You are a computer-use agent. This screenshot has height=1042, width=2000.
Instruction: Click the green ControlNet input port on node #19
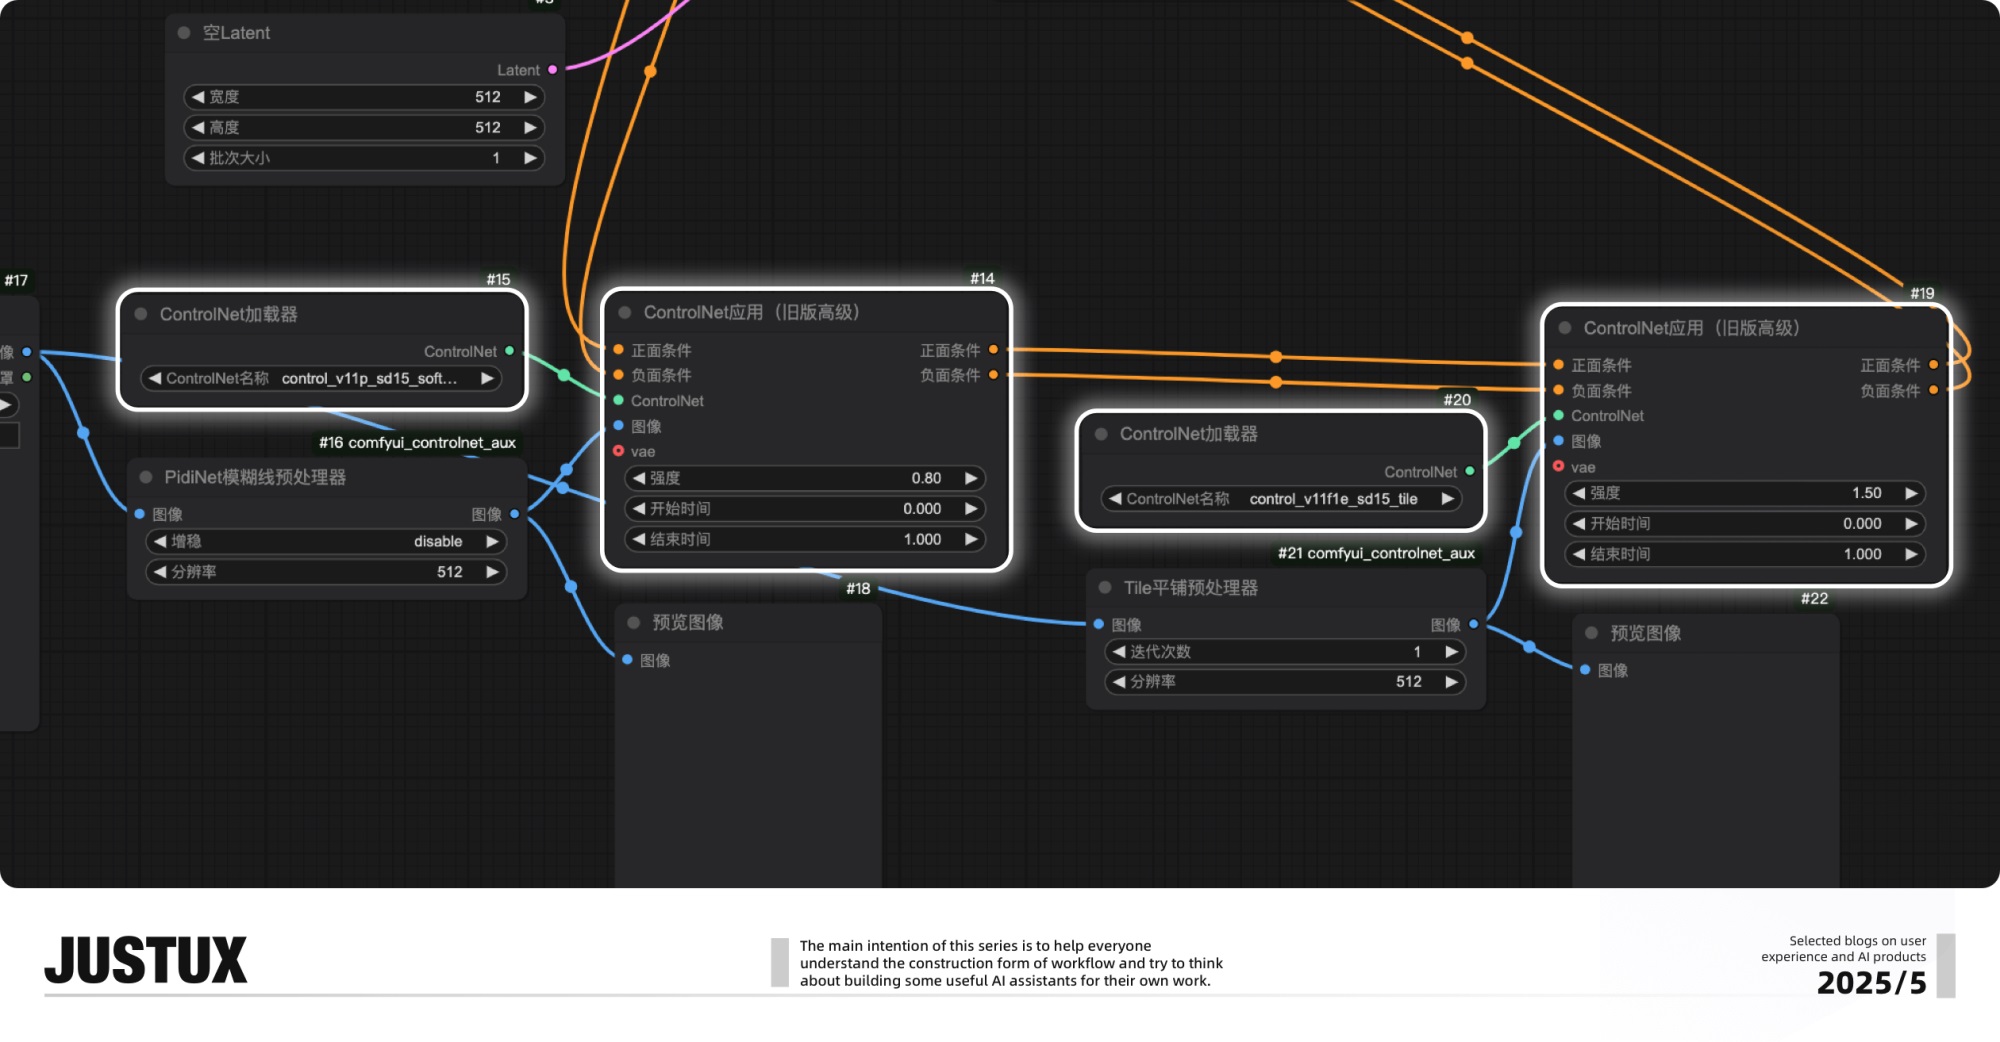(1558, 416)
